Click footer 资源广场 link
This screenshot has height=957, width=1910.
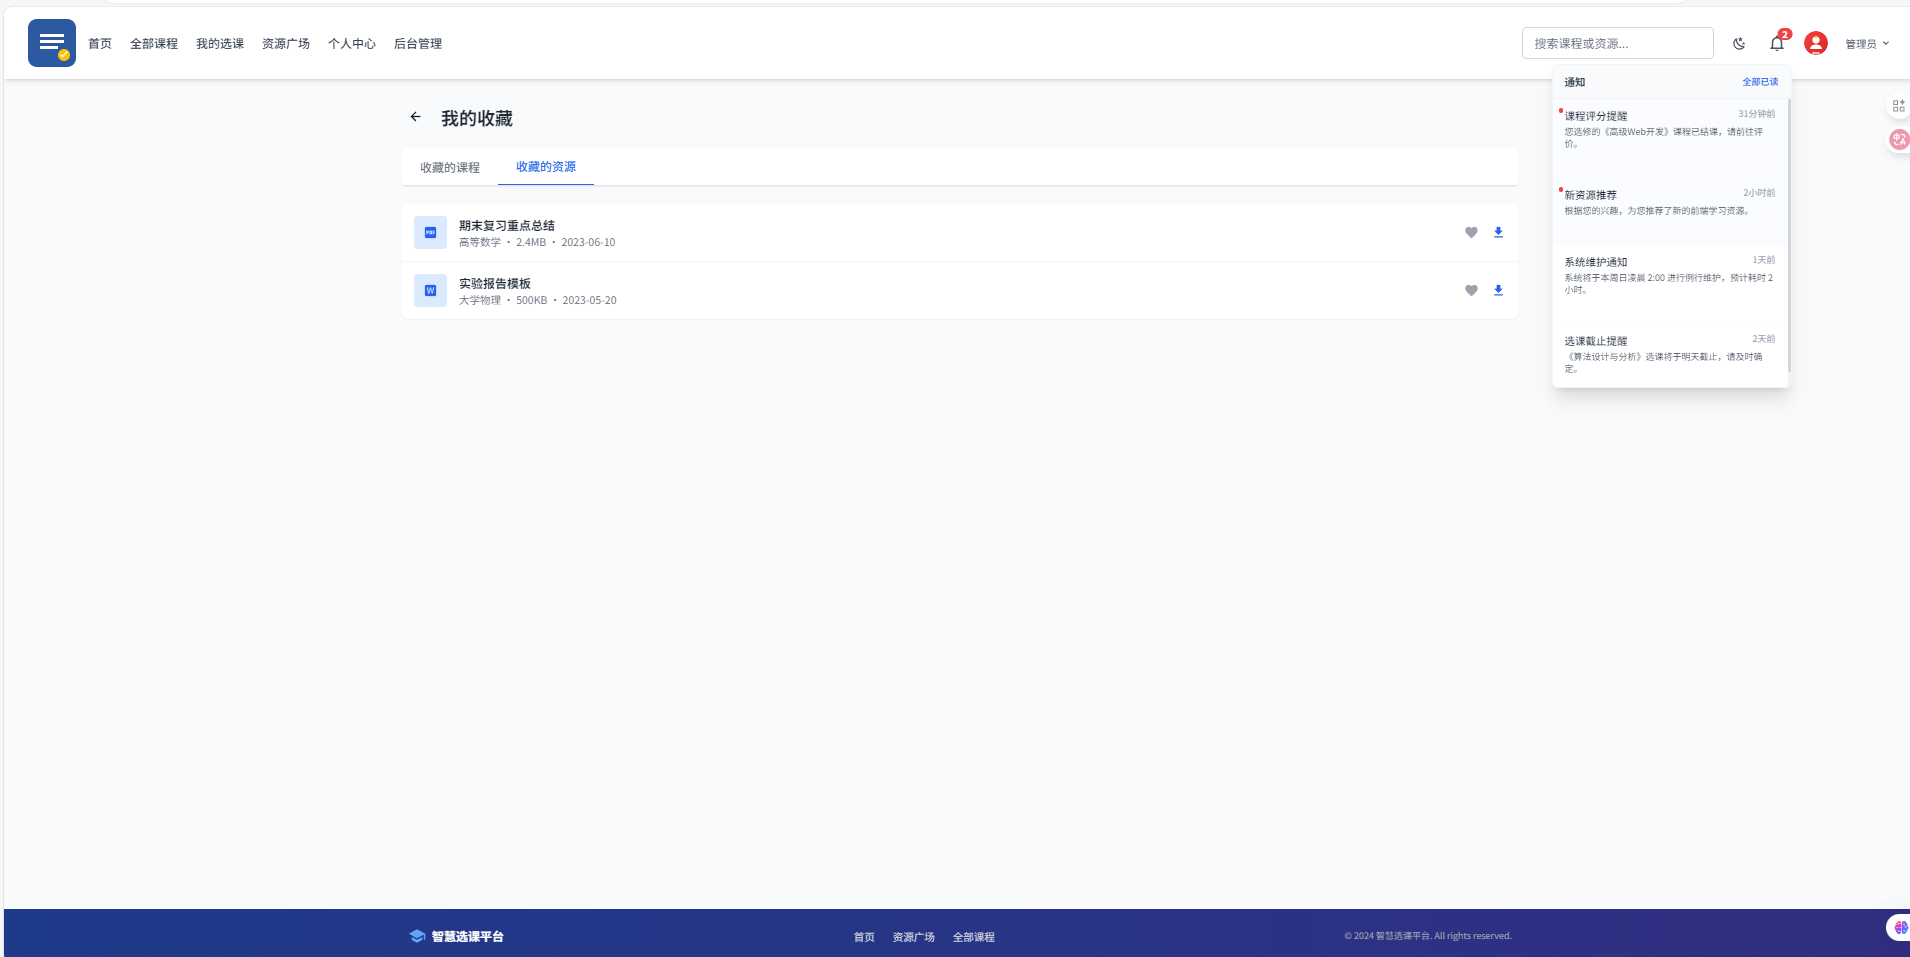(914, 937)
